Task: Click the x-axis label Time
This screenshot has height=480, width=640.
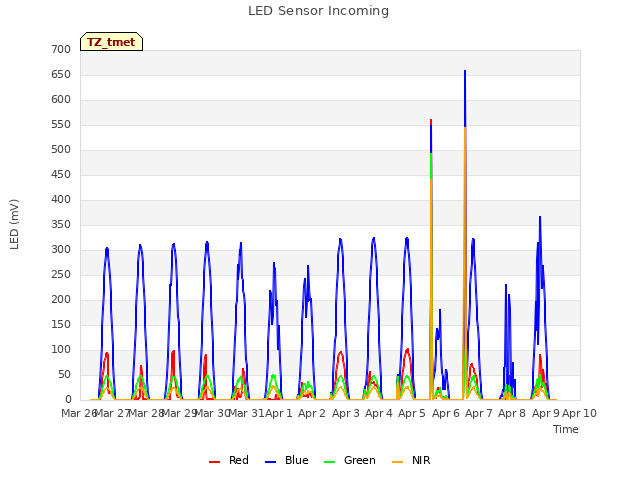Action: (566, 429)
